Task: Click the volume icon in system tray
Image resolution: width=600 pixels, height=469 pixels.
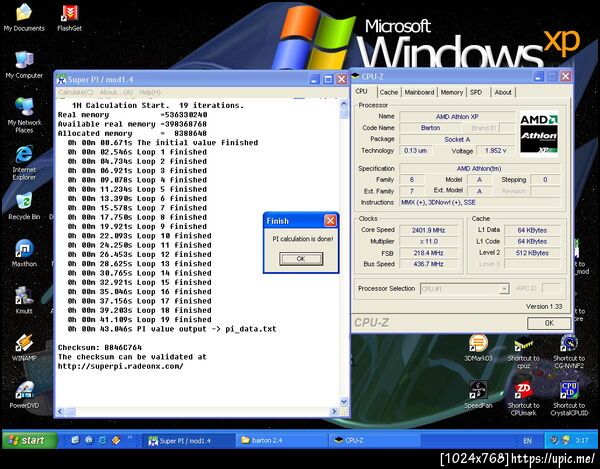Action: click(x=554, y=440)
